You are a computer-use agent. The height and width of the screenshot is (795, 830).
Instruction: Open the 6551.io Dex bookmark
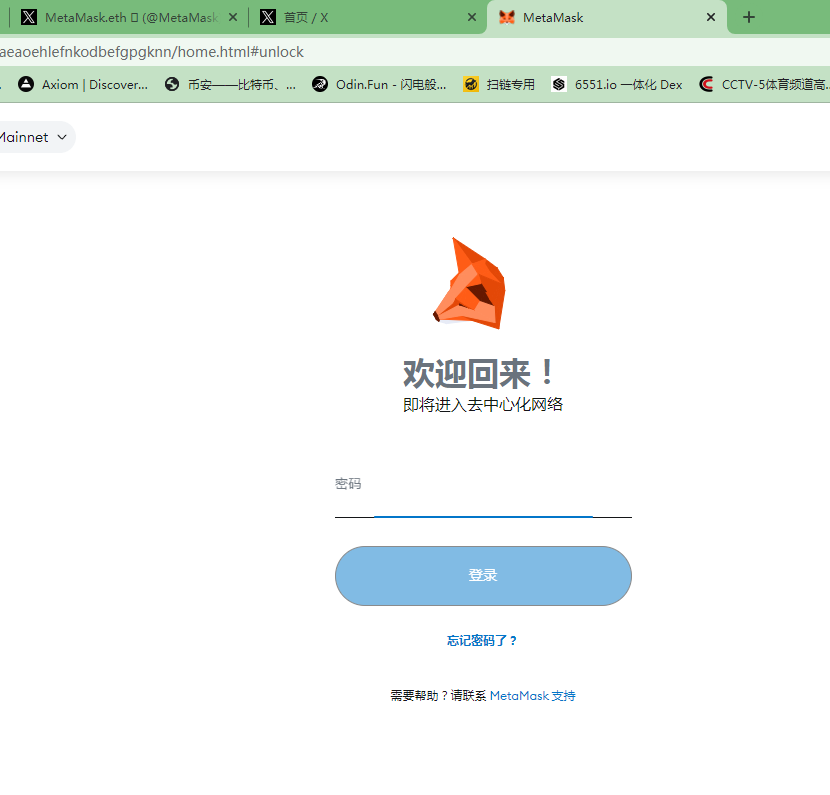point(617,84)
